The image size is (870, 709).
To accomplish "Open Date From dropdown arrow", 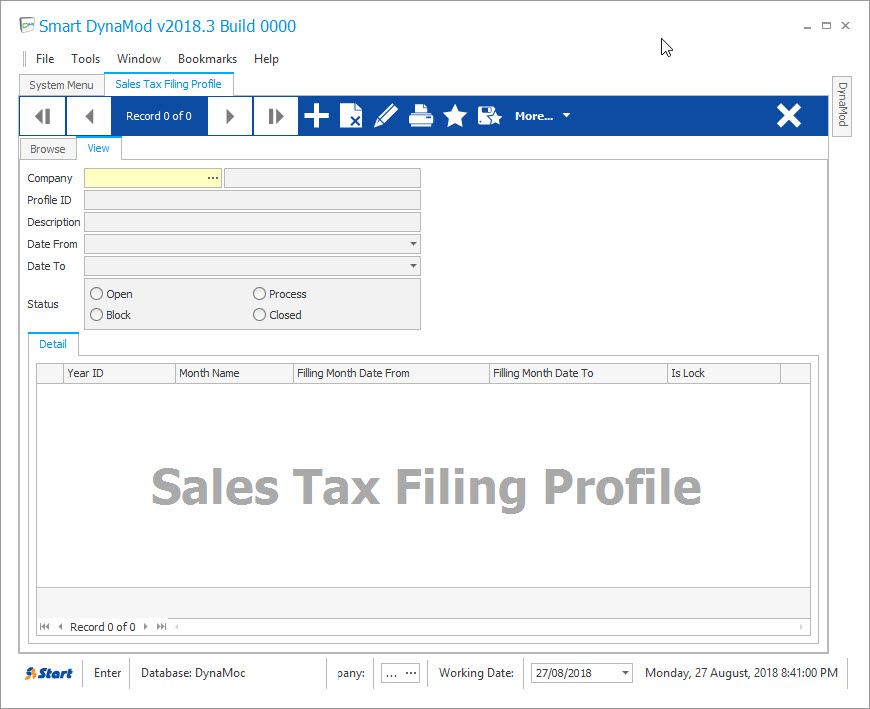I will click(x=413, y=244).
